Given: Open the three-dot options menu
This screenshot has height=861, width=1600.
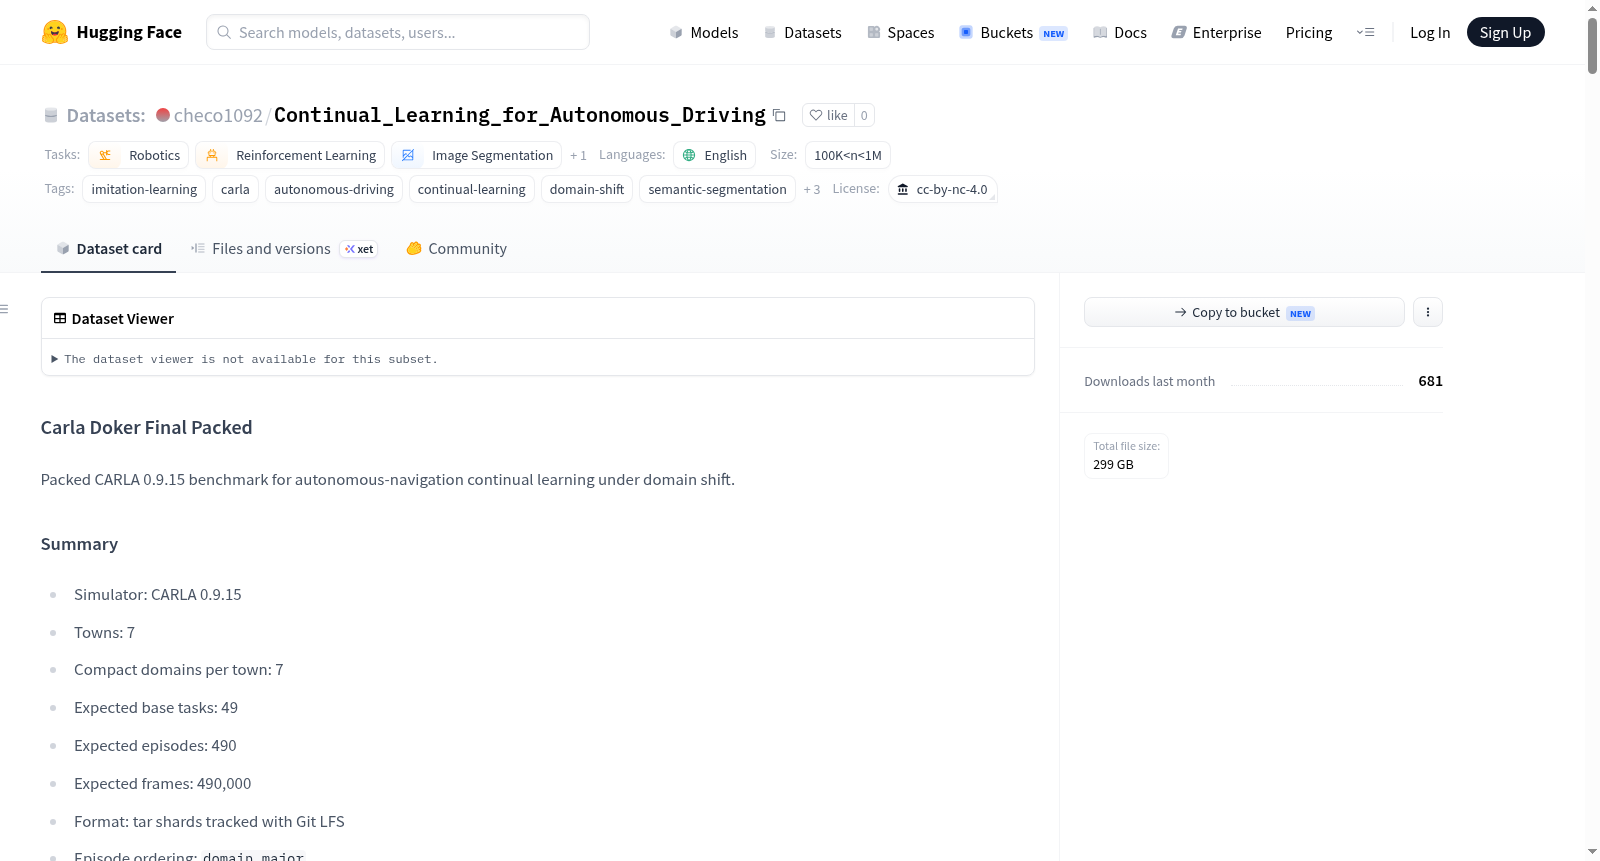Looking at the screenshot, I should (x=1428, y=312).
